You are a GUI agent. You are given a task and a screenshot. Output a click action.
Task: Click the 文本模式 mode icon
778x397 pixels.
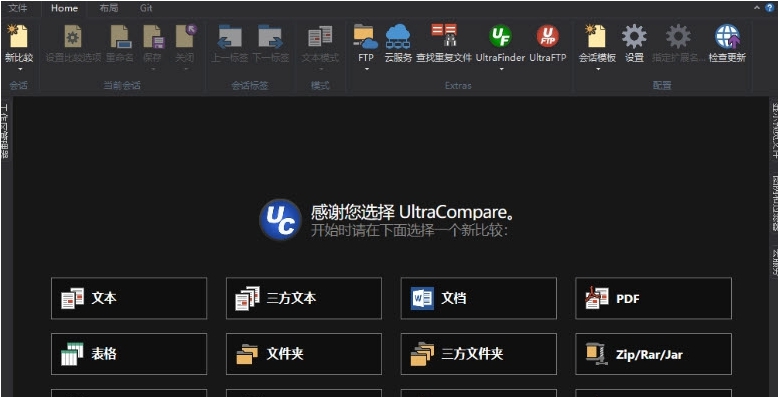(320, 36)
